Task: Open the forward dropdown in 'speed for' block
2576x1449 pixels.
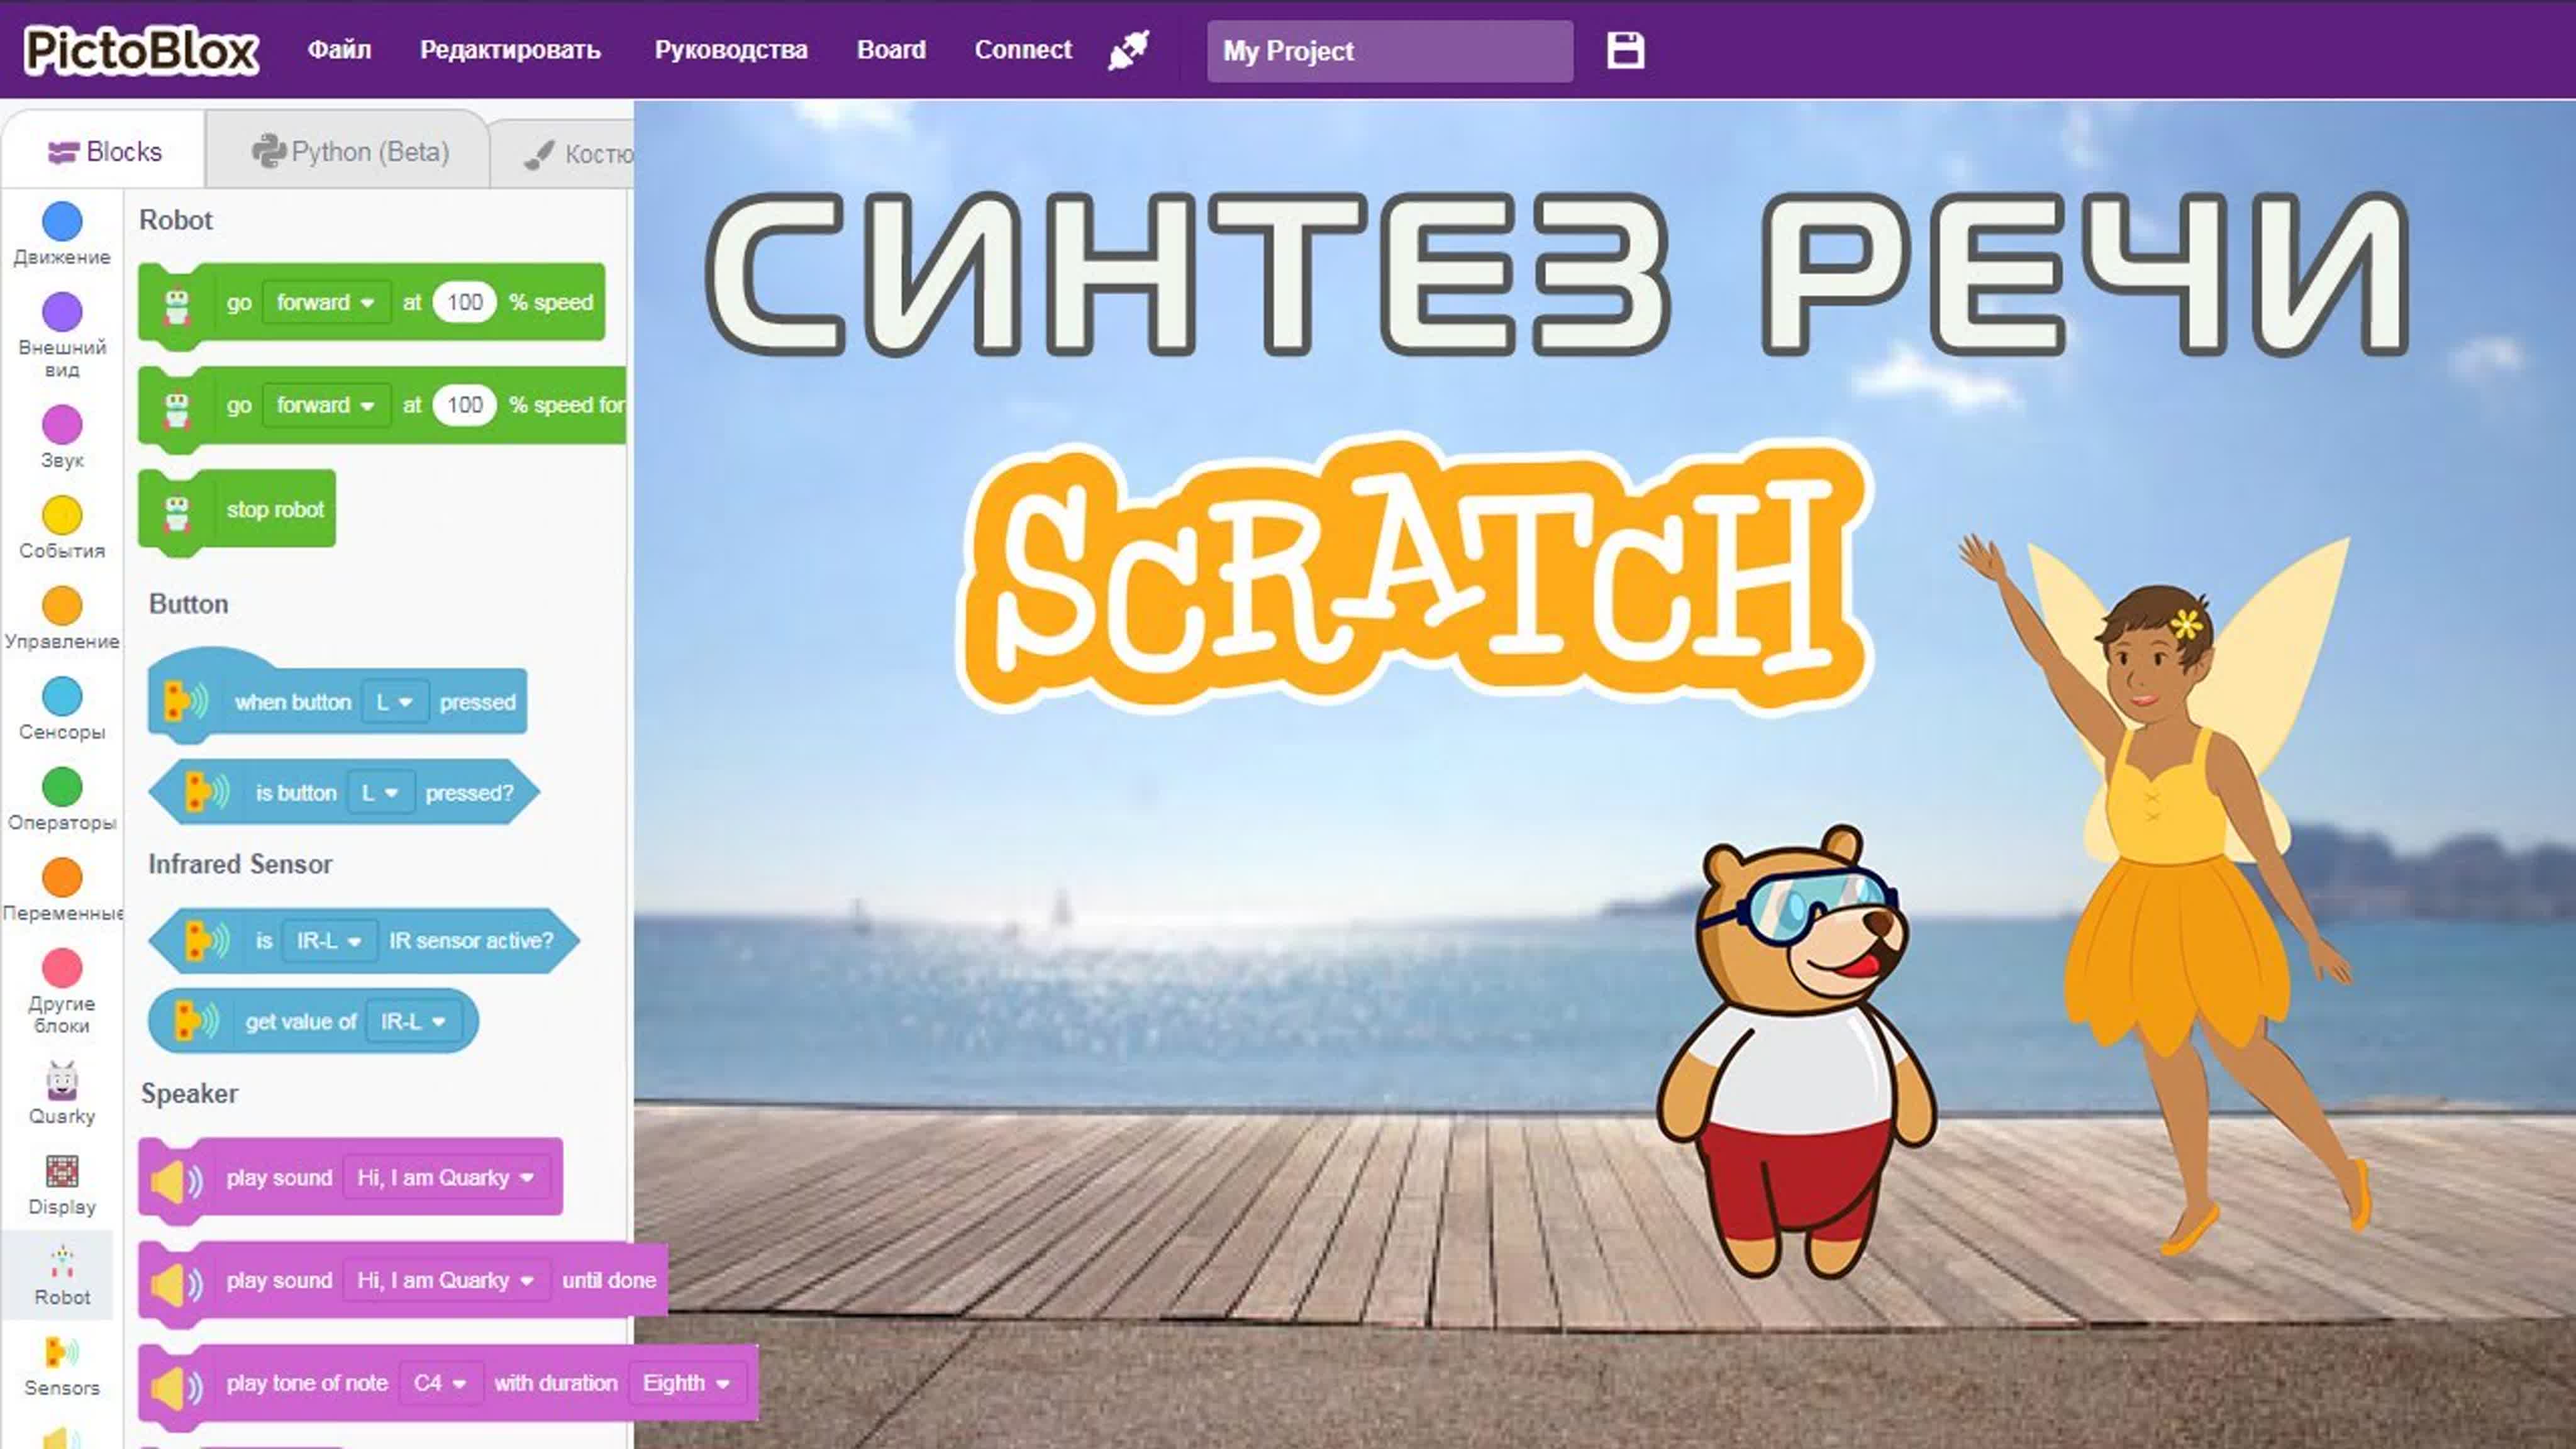Action: [325, 405]
